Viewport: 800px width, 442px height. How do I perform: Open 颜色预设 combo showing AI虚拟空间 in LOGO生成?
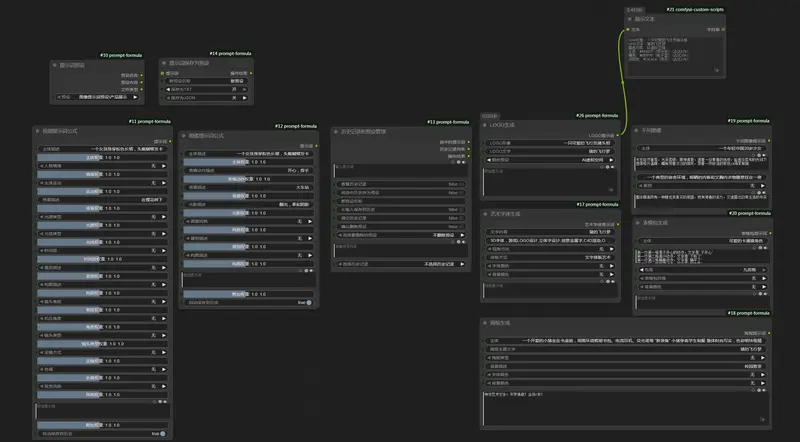[x=550, y=160]
